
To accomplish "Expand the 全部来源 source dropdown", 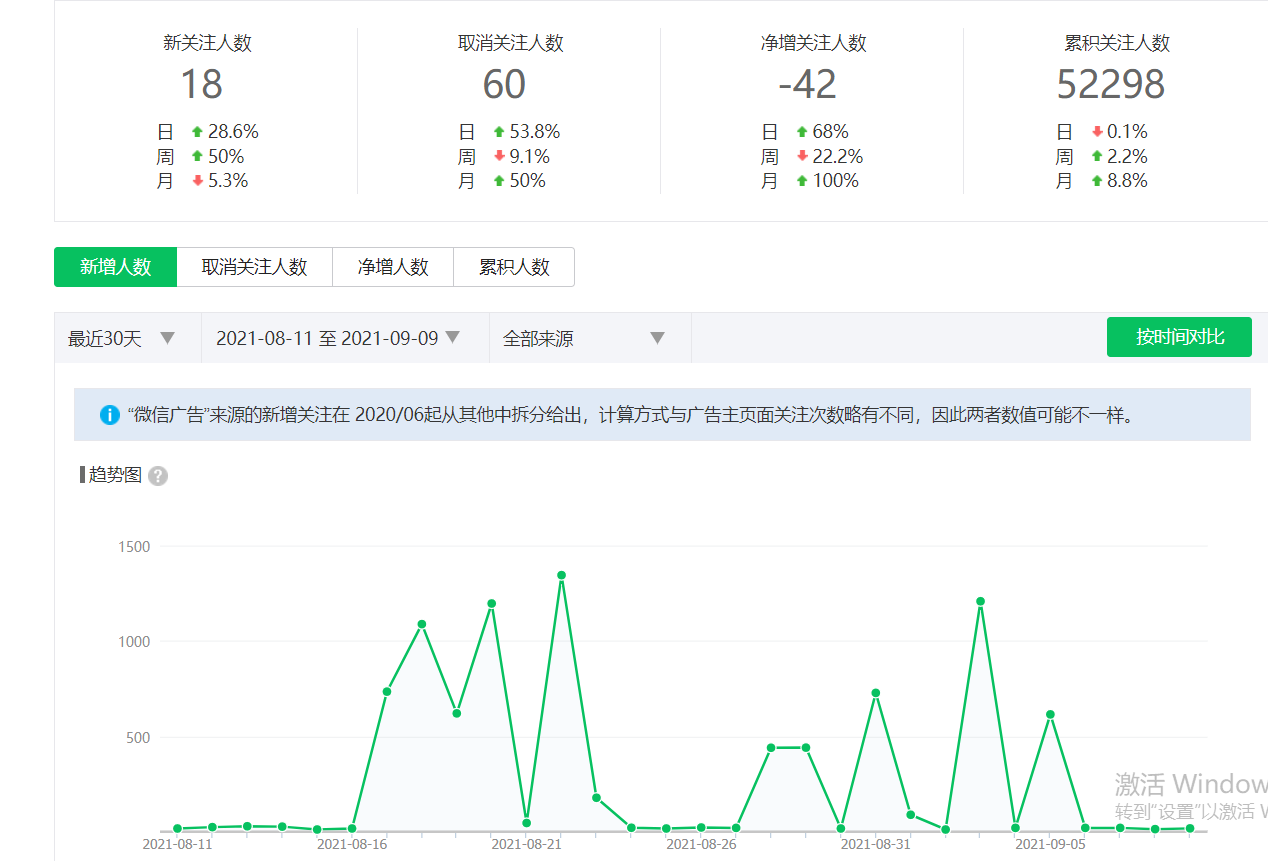I will (x=584, y=338).
